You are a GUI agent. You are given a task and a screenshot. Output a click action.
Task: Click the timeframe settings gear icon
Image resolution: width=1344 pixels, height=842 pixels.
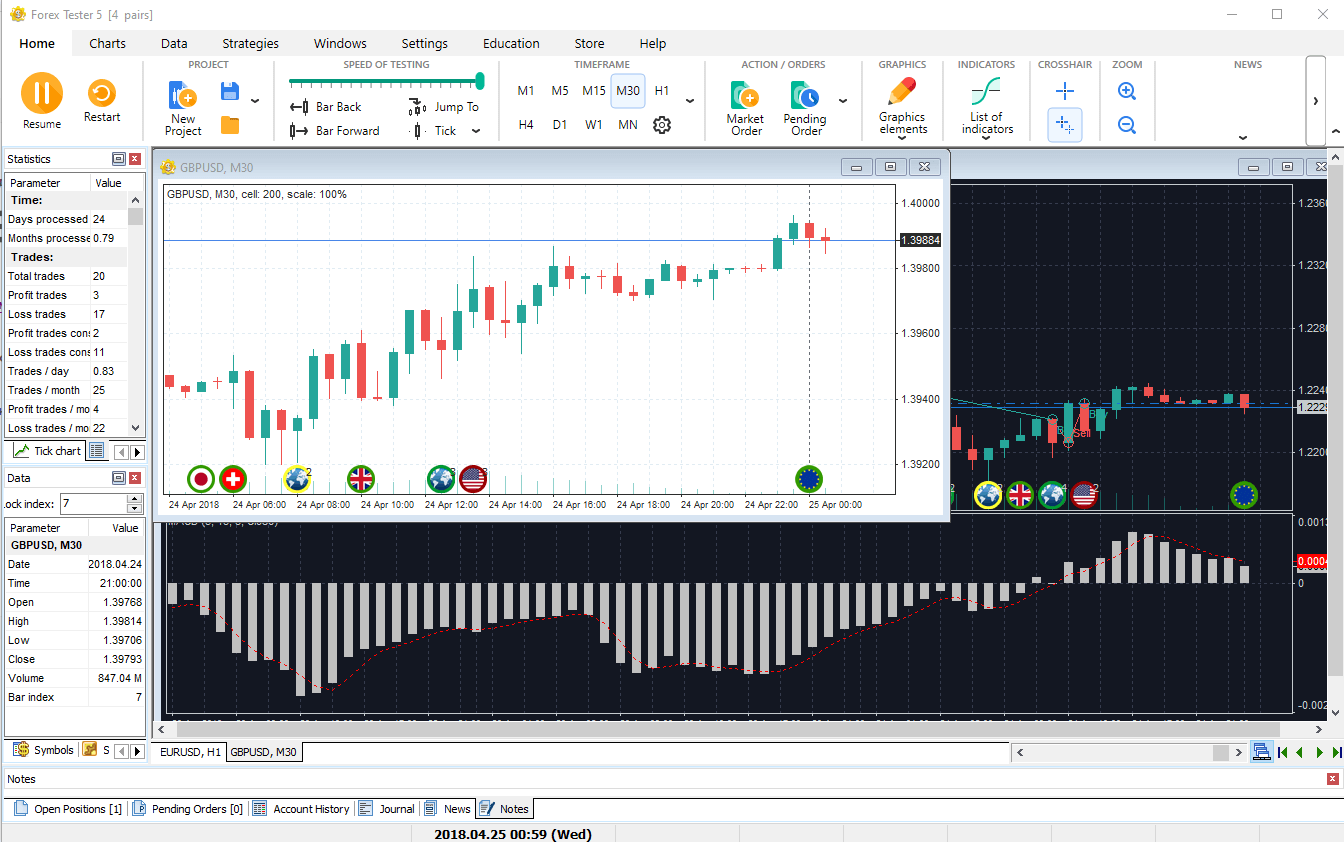tap(662, 125)
